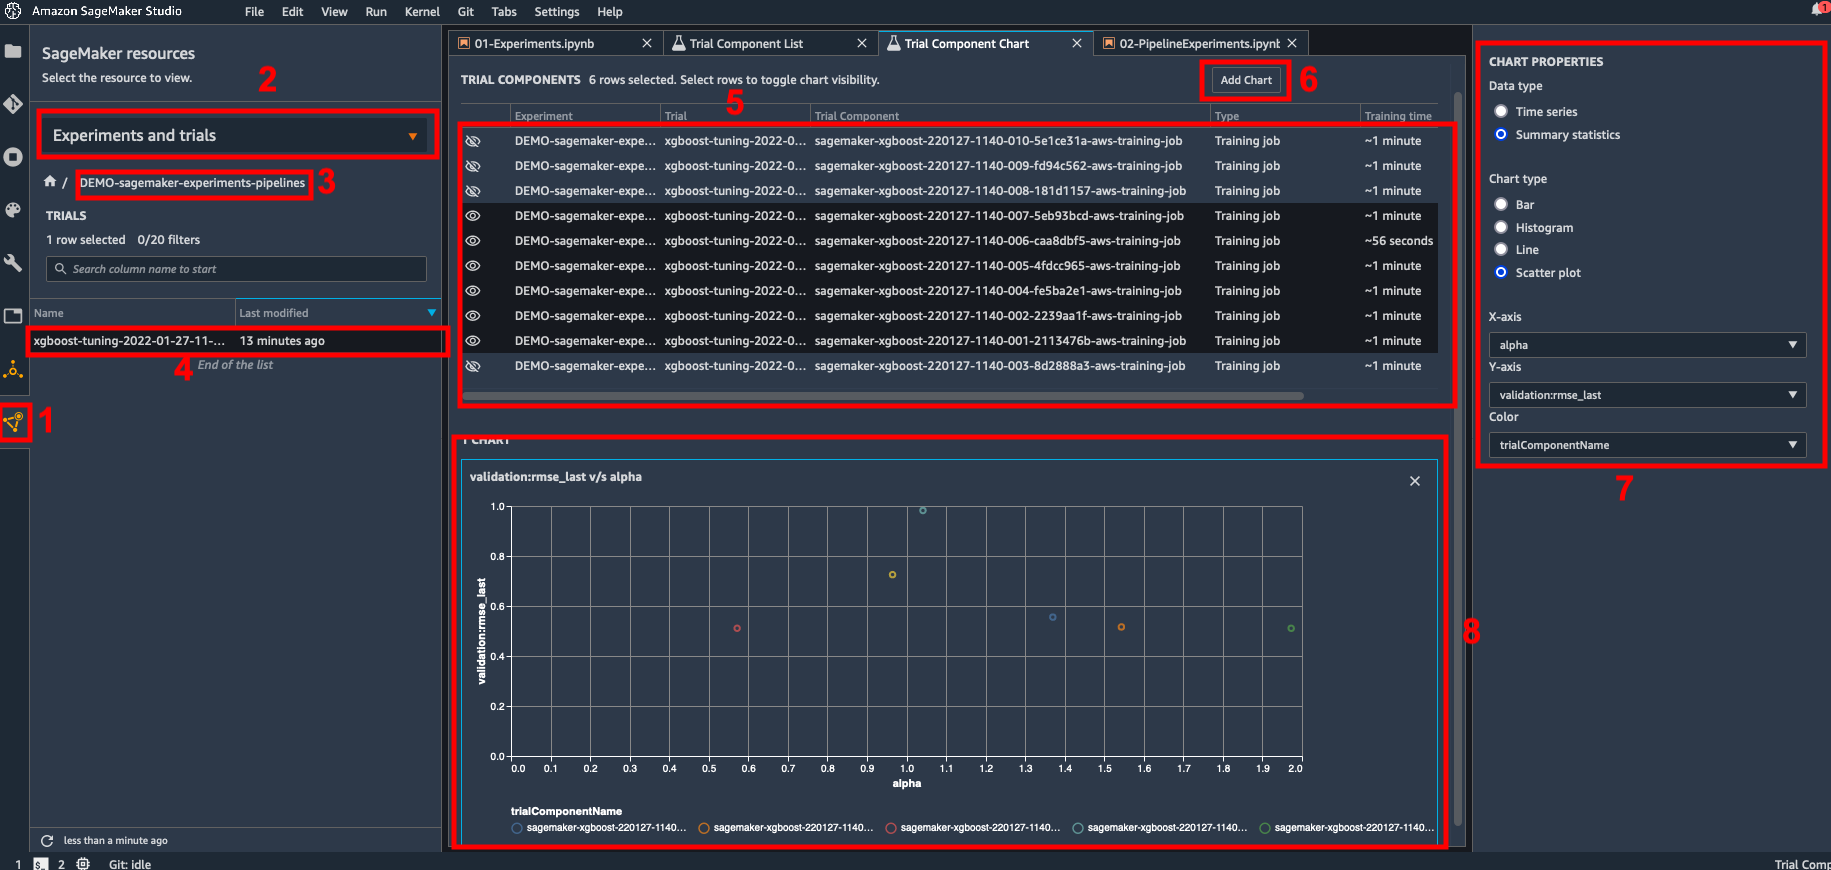Select Histogram chart type
The width and height of the screenshot is (1831, 870).
coord(1501,228)
